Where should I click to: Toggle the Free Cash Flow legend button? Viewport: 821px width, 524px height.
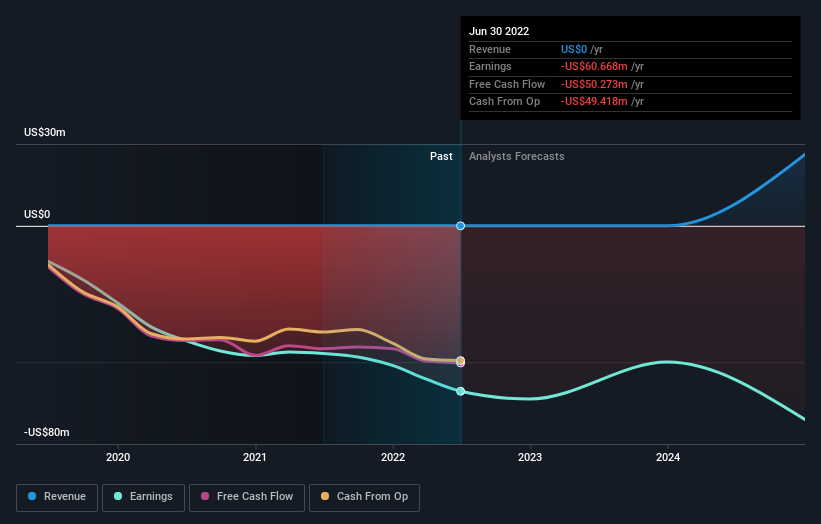(x=247, y=497)
